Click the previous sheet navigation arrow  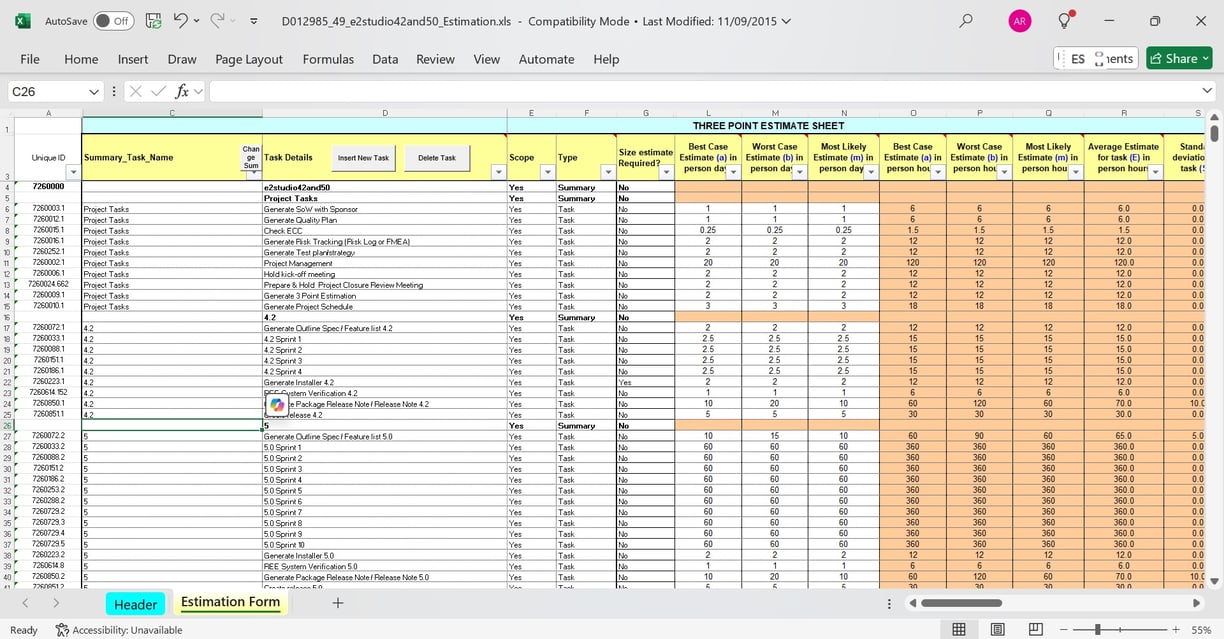point(25,603)
